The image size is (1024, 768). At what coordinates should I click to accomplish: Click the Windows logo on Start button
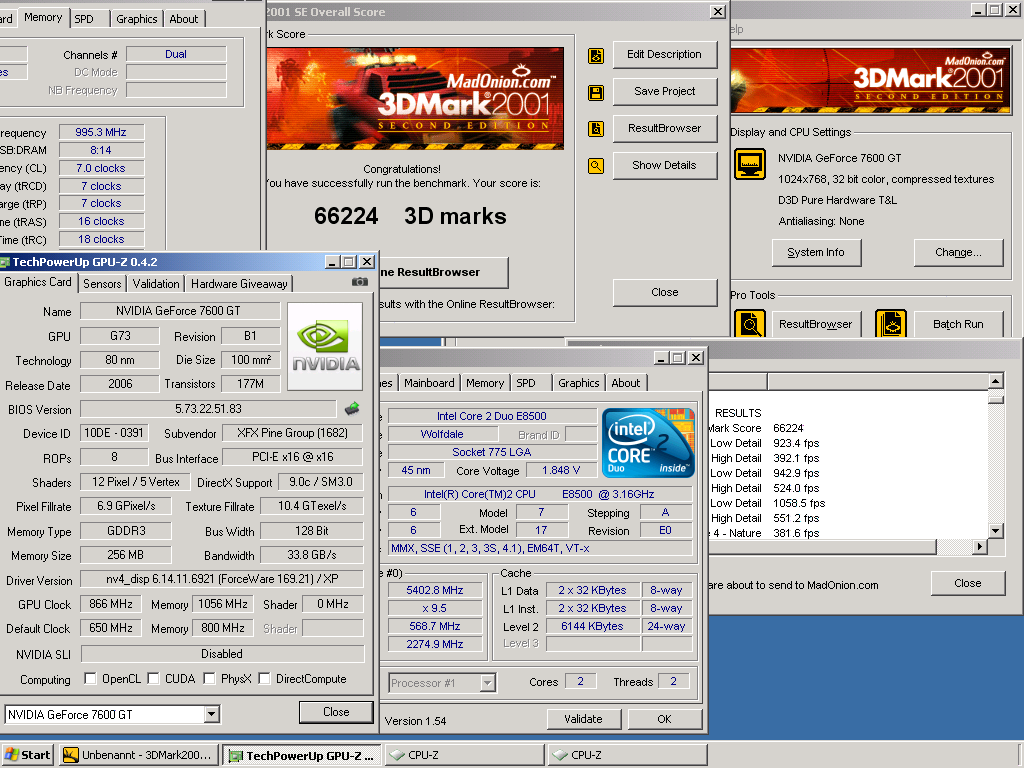[x=12, y=755]
